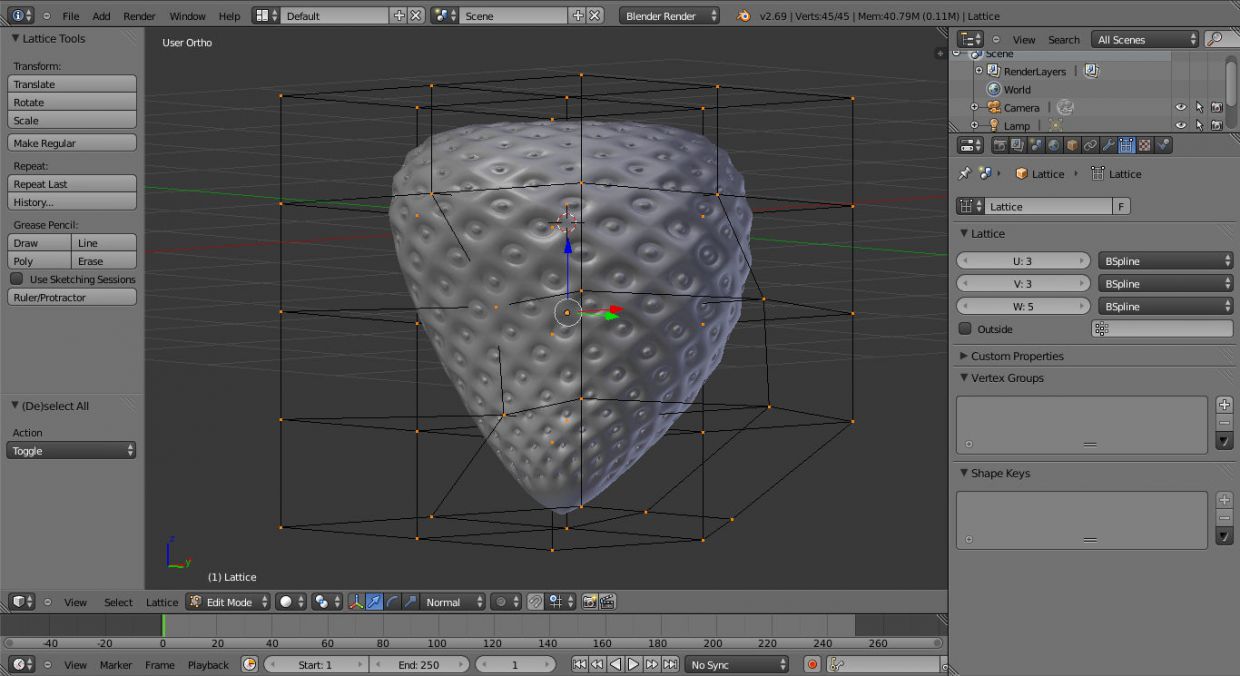Open the Window menu
Screen dimensions: 1240x676
tap(187, 16)
